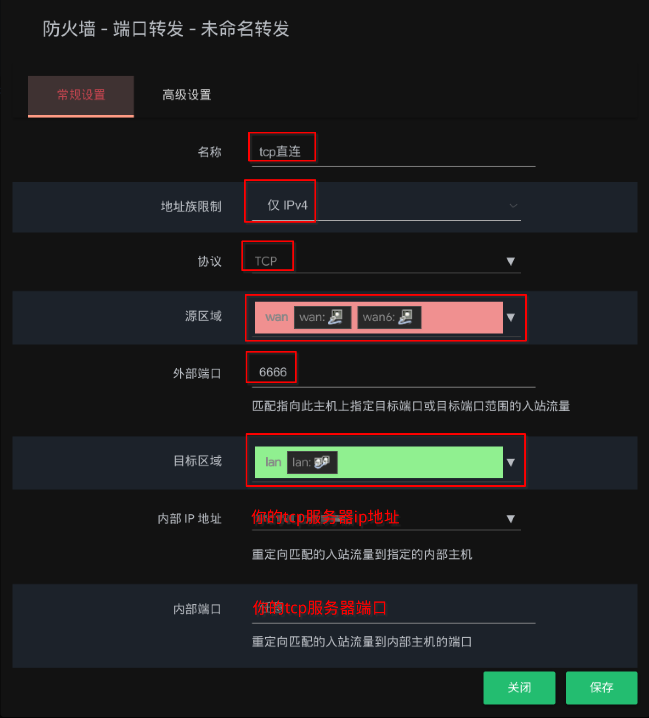Click the green 关闭 button
This screenshot has height=718, width=649.
click(519, 687)
